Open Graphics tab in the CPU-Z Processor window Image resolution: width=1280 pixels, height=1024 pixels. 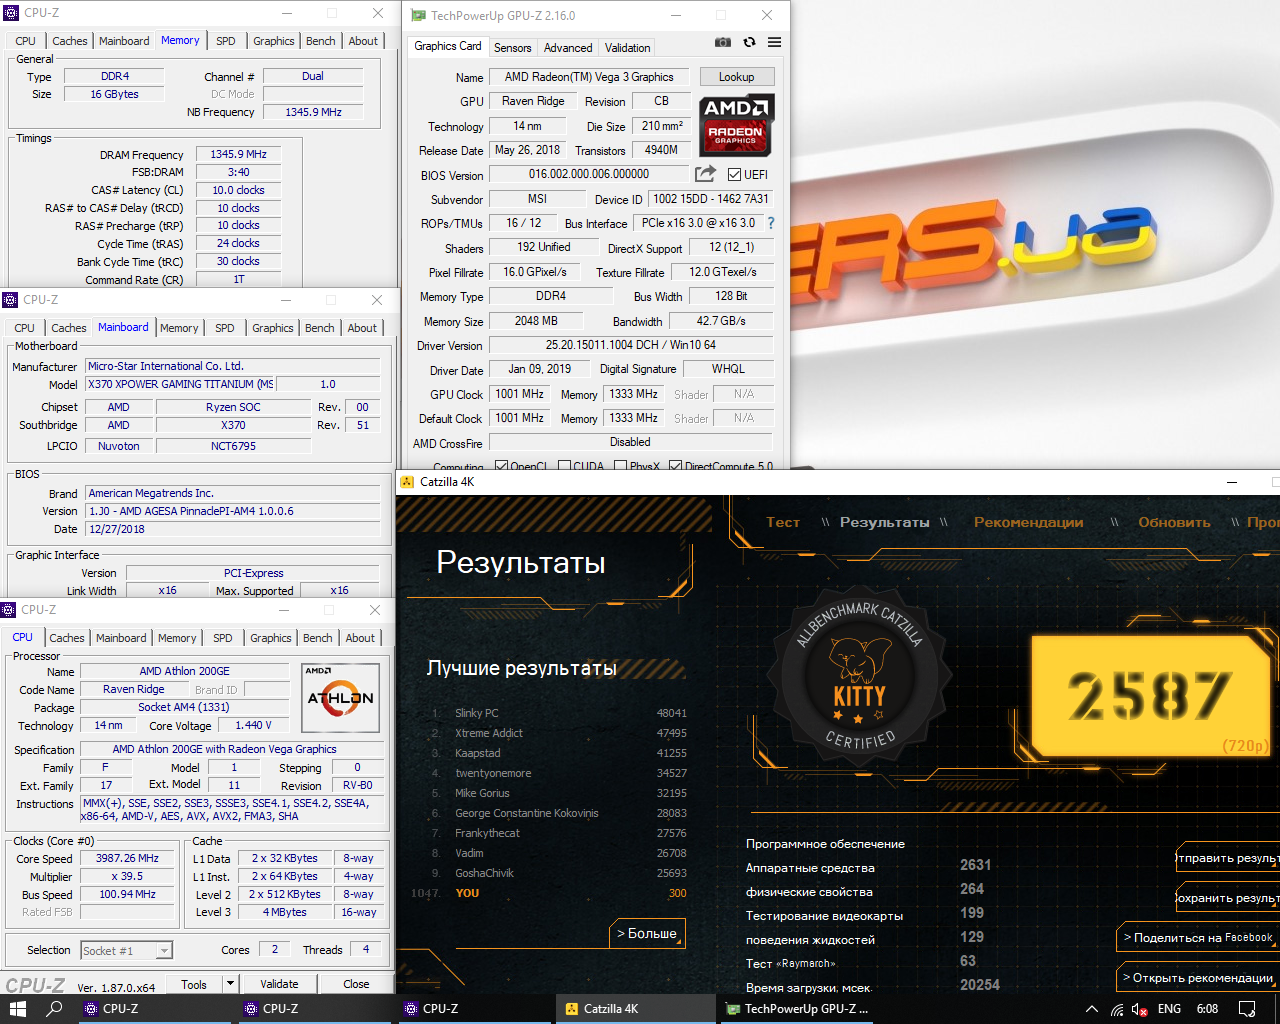click(271, 638)
